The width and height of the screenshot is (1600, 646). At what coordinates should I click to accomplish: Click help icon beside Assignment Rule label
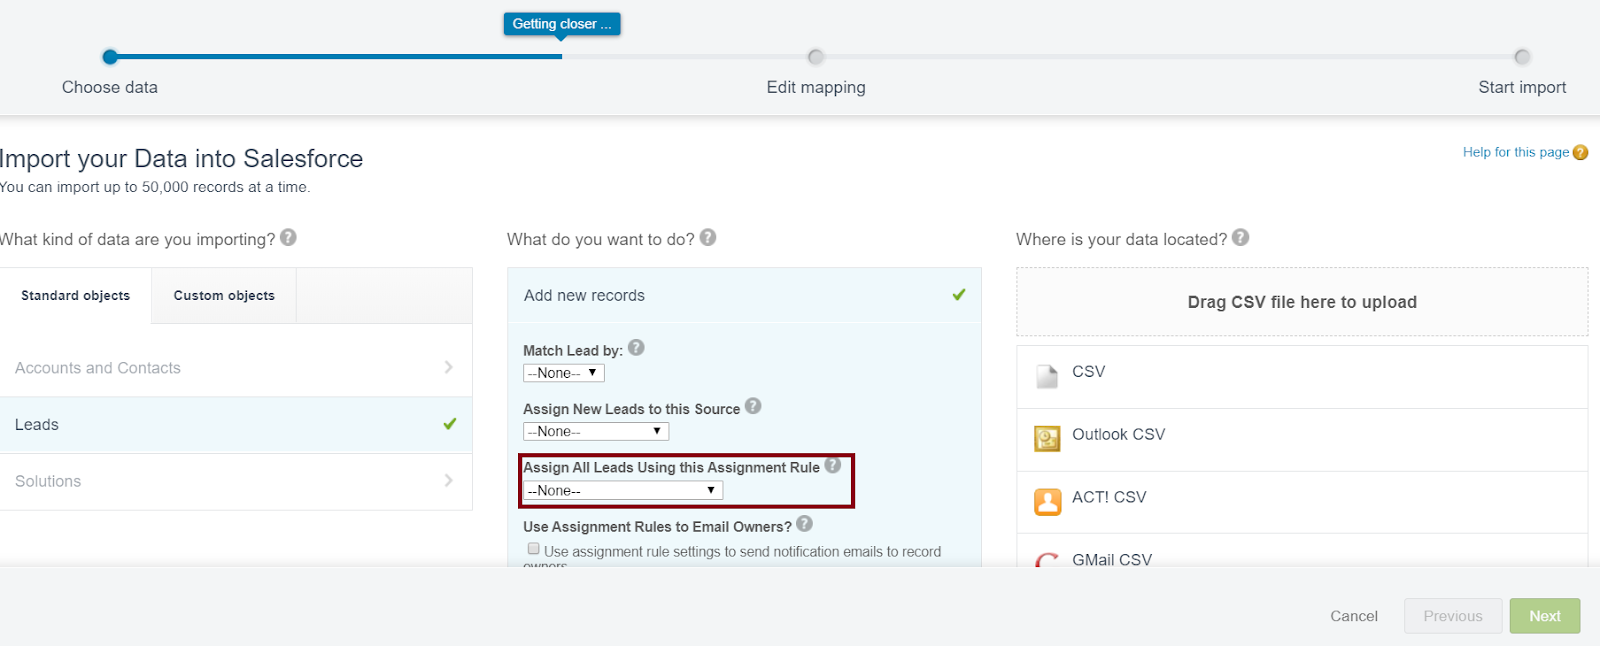point(832,465)
